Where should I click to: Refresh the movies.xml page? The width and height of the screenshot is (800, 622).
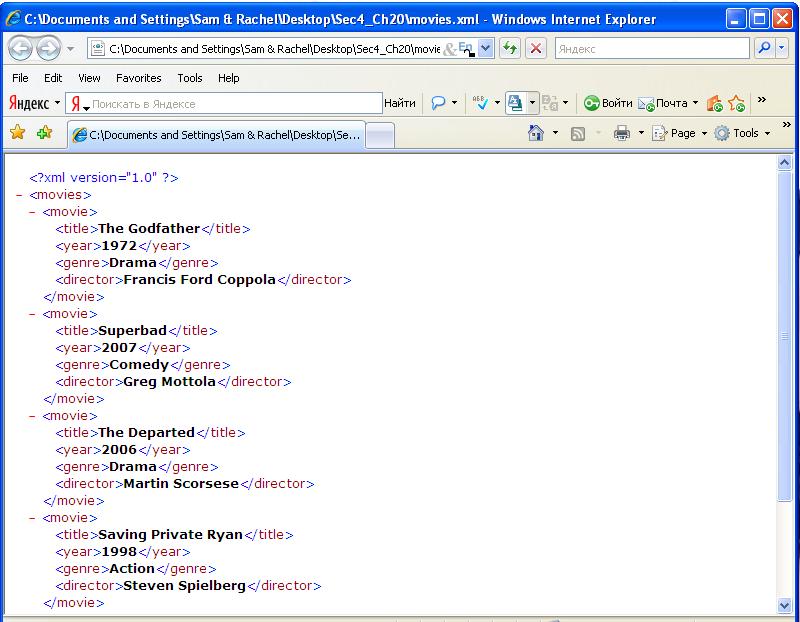click(x=508, y=47)
